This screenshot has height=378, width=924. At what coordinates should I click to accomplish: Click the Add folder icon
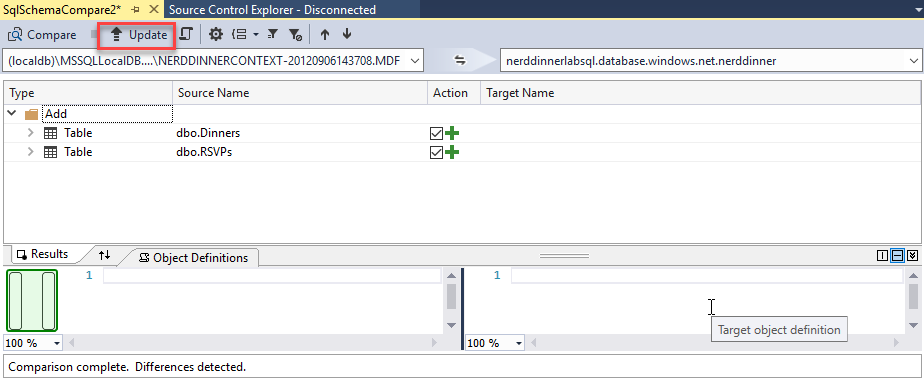pyautogui.click(x=31, y=114)
